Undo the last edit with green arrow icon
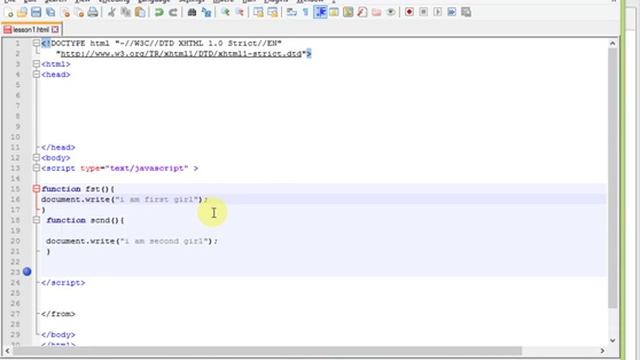The image size is (640, 360). 159,12
